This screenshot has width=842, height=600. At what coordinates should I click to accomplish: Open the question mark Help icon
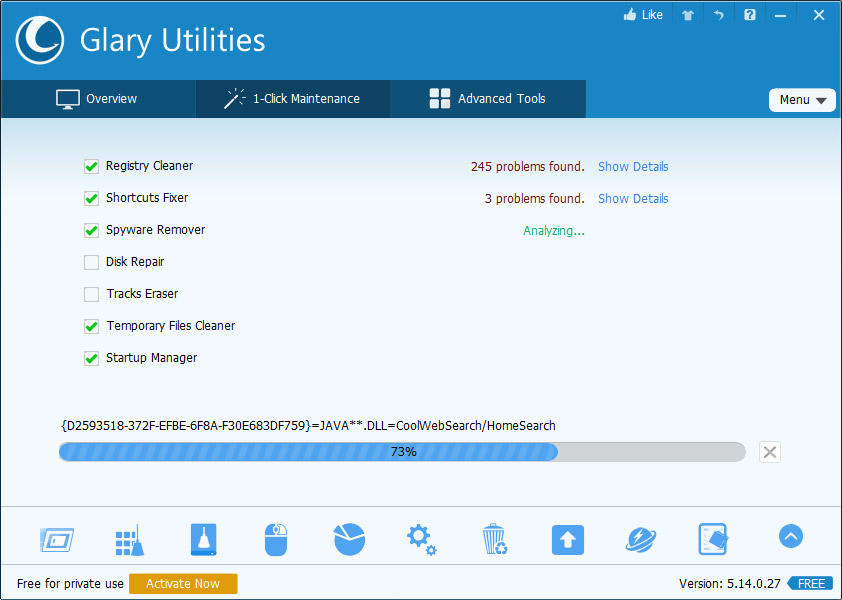coord(749,15)
